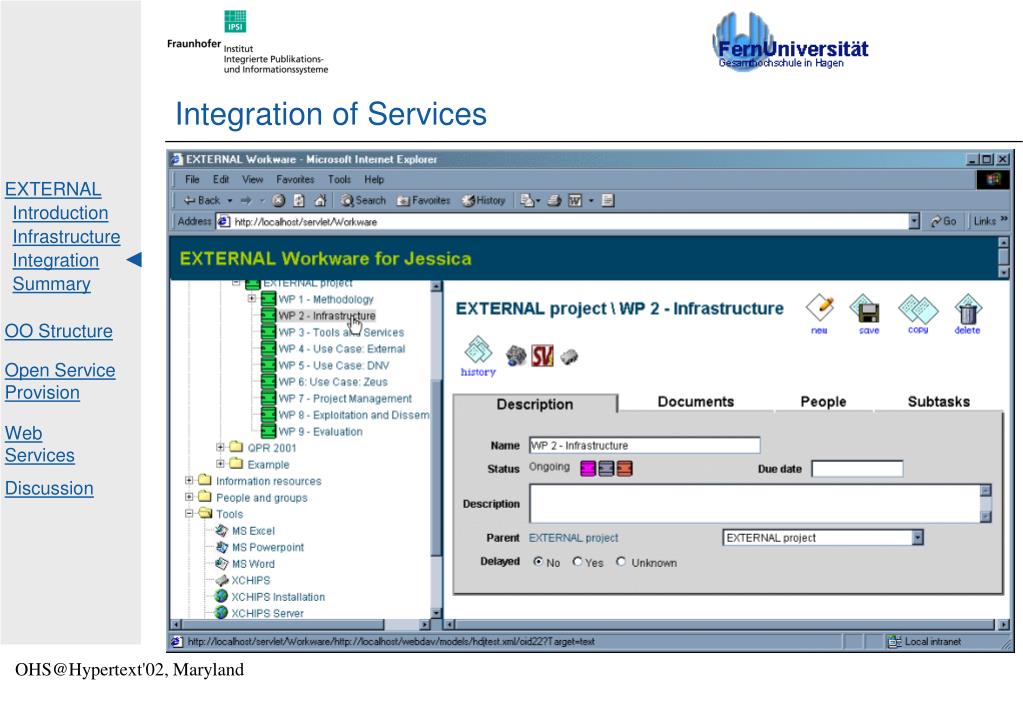
Task: Select MS Powerpoint in the Tools tree
Action: [267, 547]
